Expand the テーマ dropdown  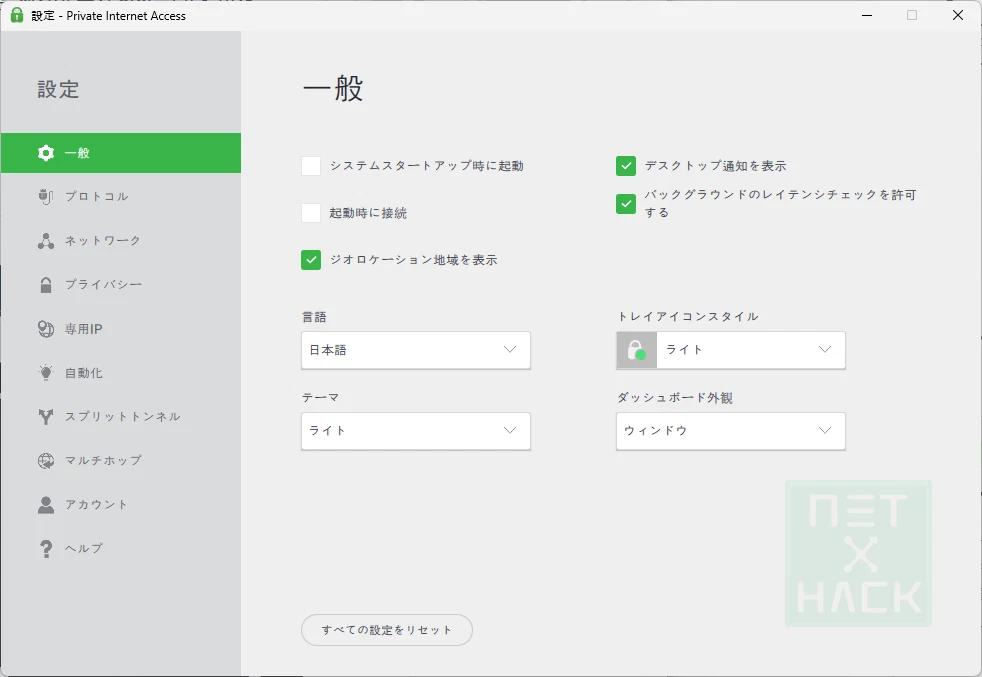[415, 431]
